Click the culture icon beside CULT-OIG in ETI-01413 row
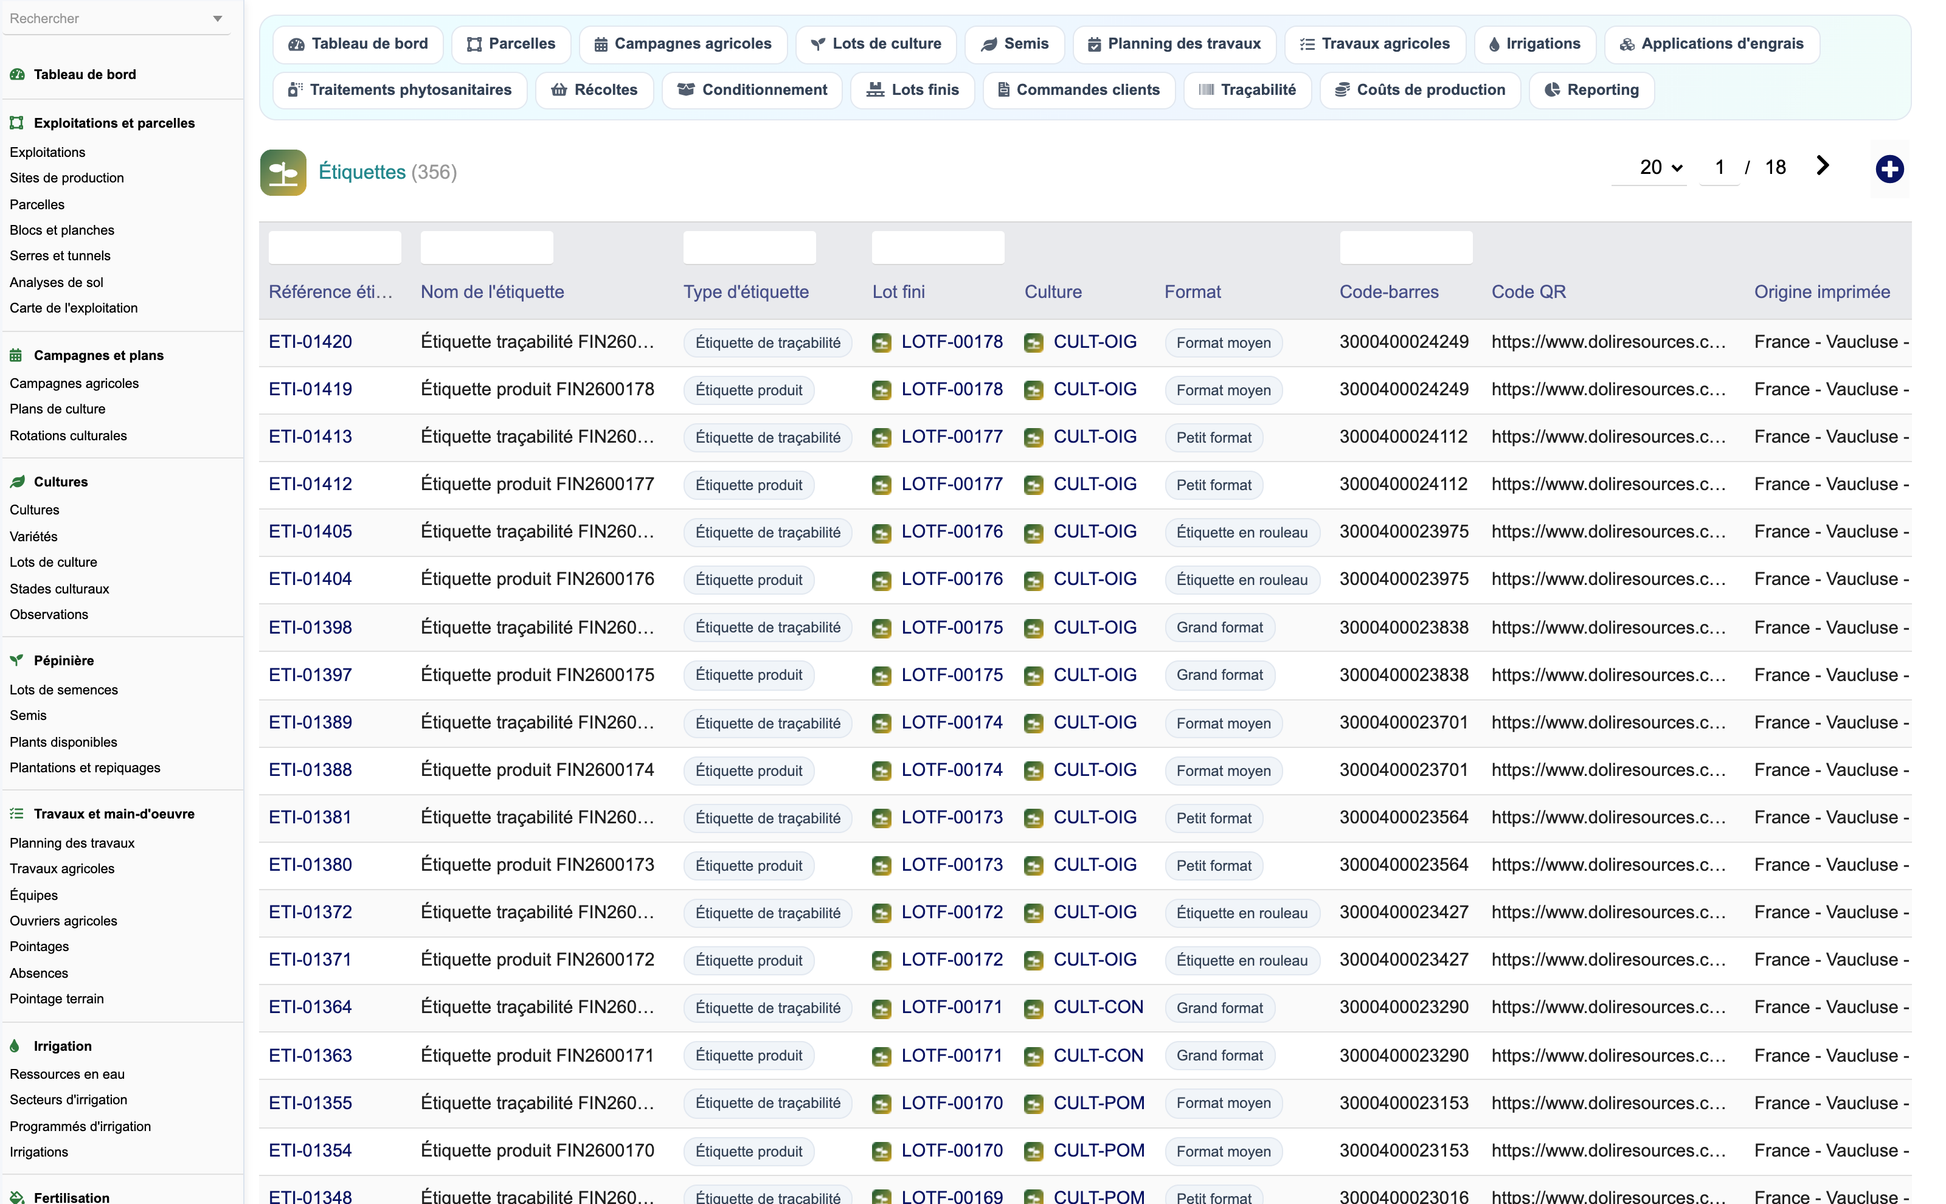Screen dimensions: 1946x1204 click(1034, 438)
